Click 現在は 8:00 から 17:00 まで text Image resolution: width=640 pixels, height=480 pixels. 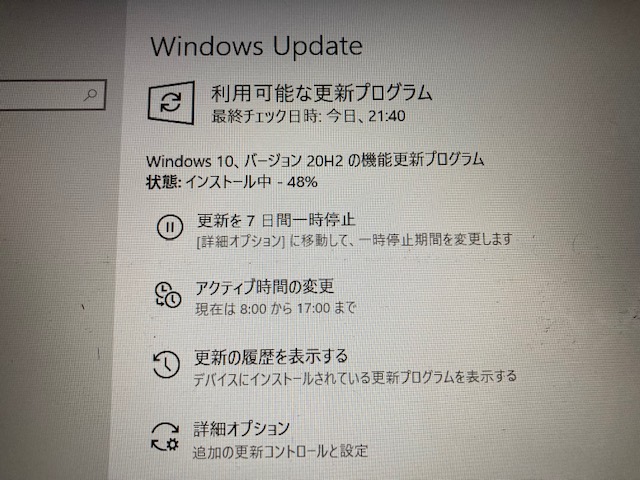[x=276, y=308]
